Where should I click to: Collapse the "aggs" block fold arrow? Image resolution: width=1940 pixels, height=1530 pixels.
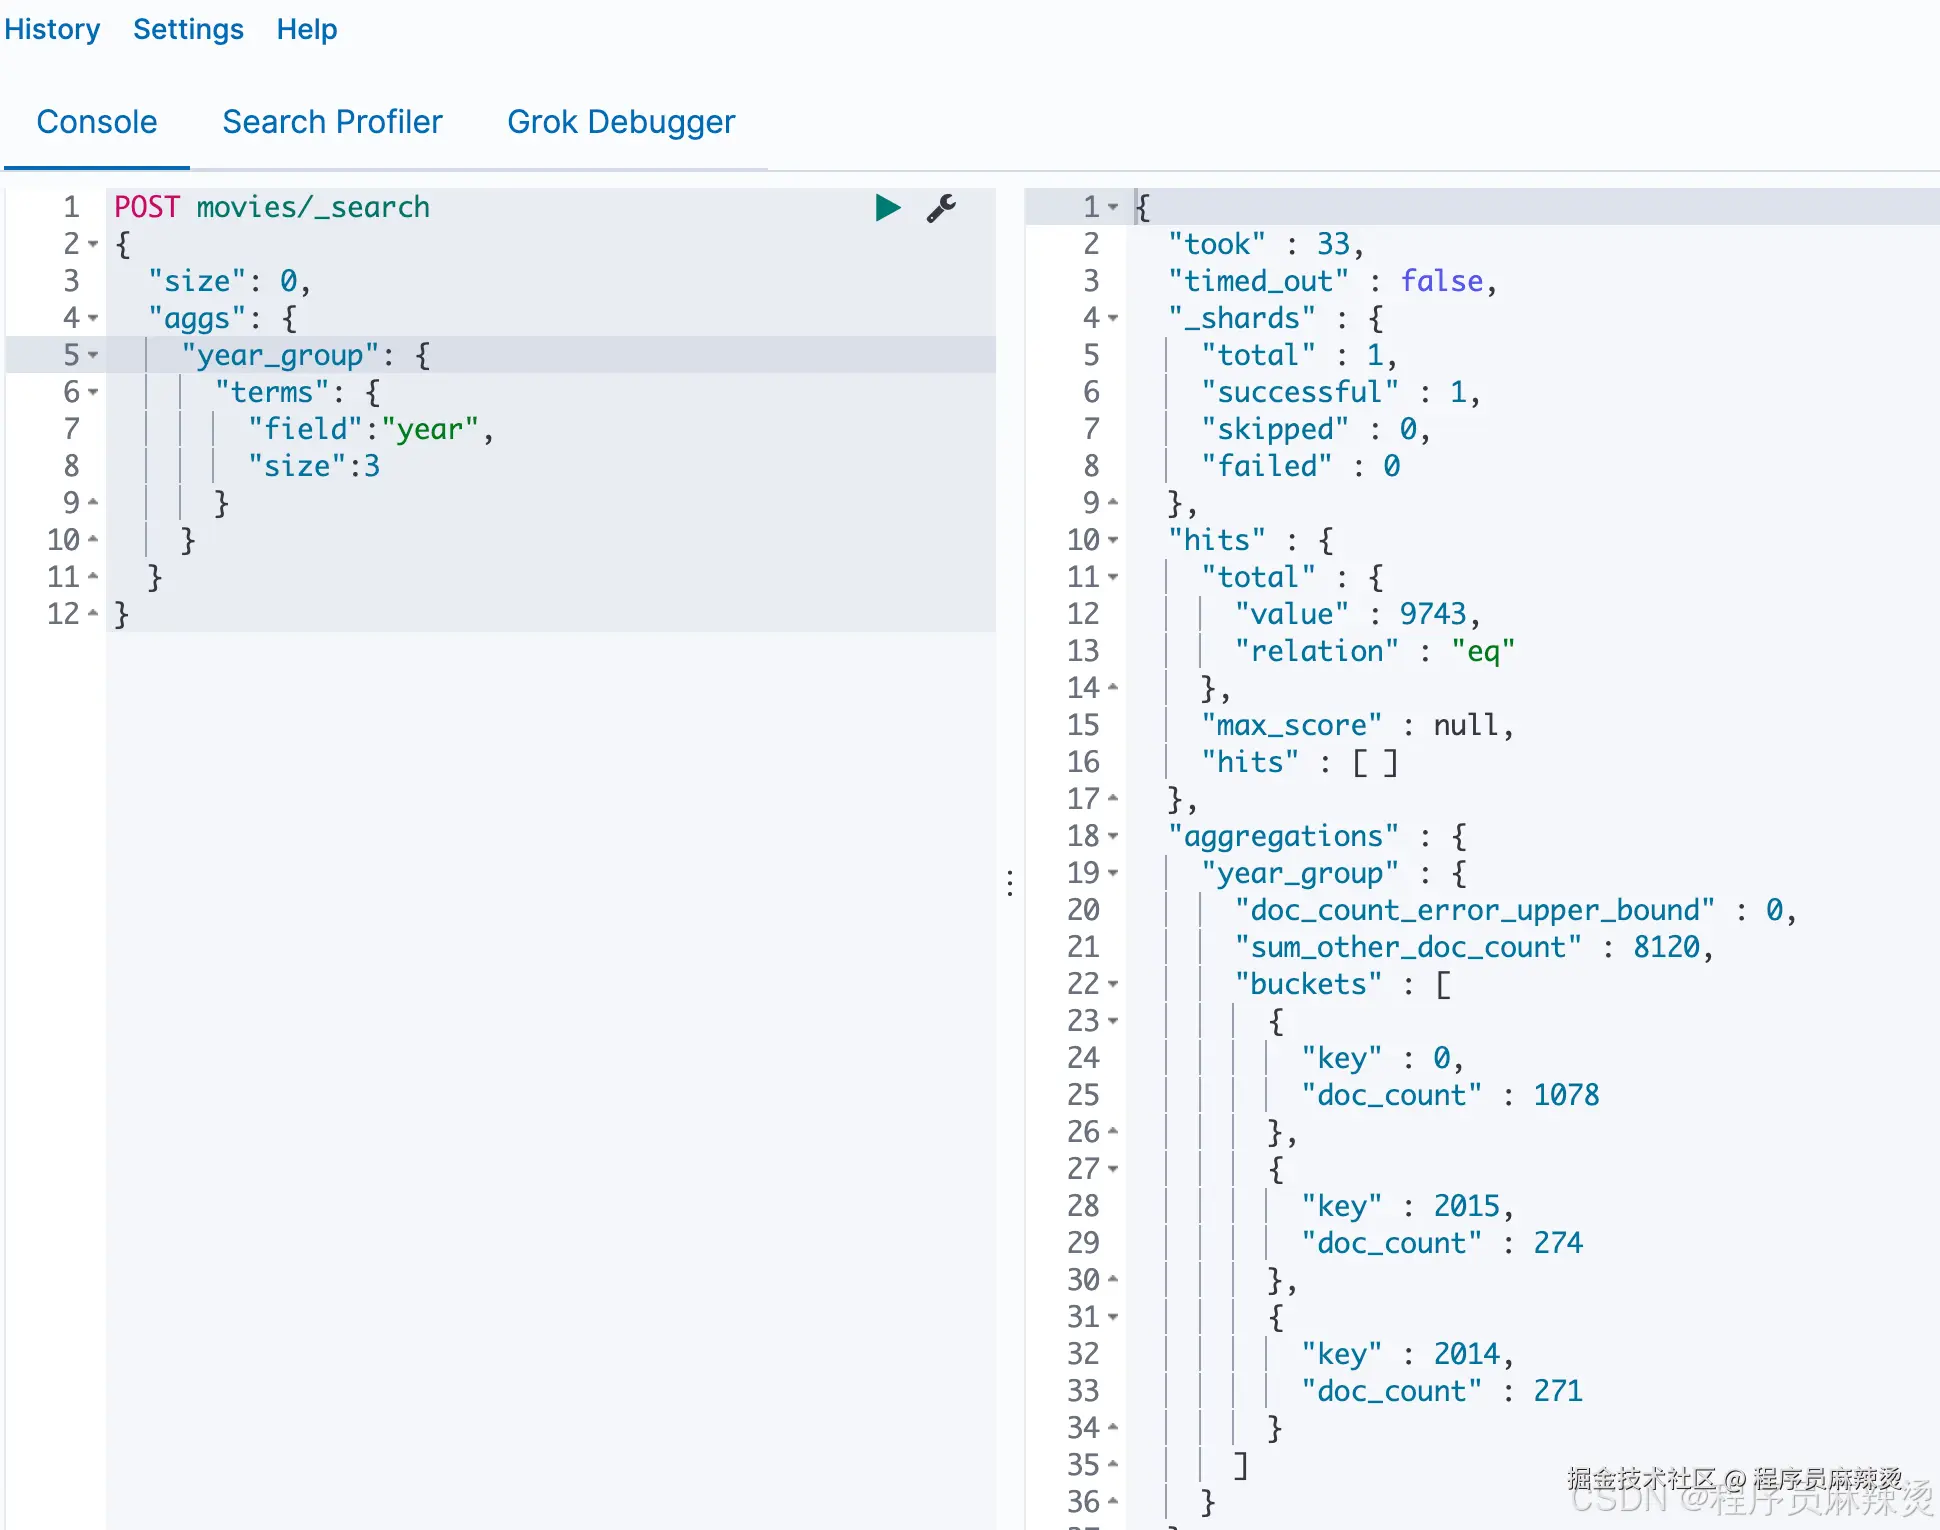pos(93,318)
